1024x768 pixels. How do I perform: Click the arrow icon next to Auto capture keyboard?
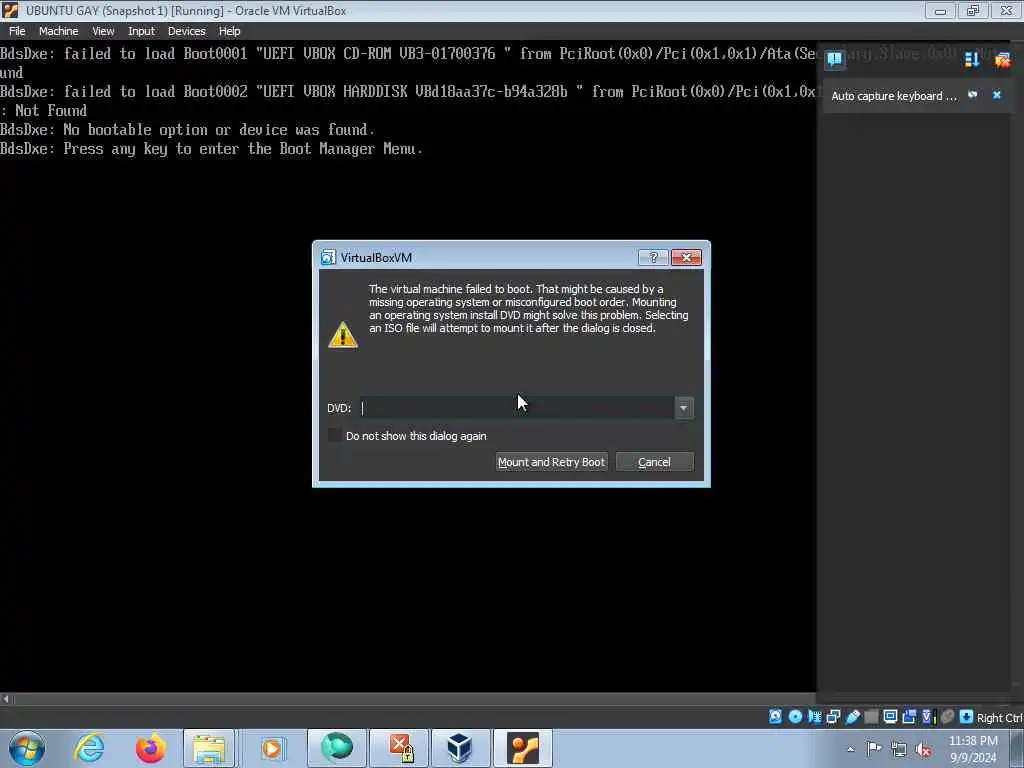972,95
